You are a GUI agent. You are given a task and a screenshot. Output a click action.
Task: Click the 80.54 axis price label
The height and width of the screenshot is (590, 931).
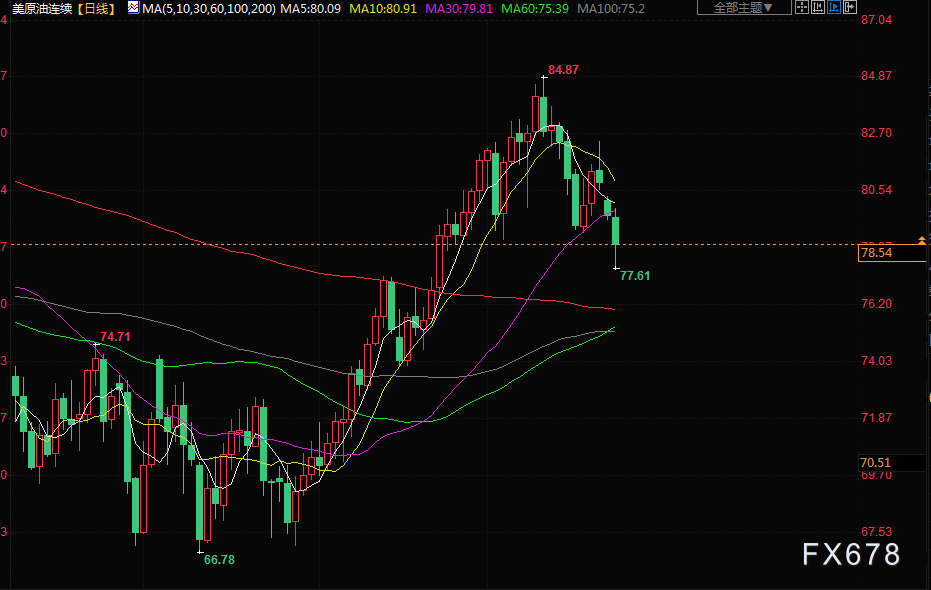(876, 189)
